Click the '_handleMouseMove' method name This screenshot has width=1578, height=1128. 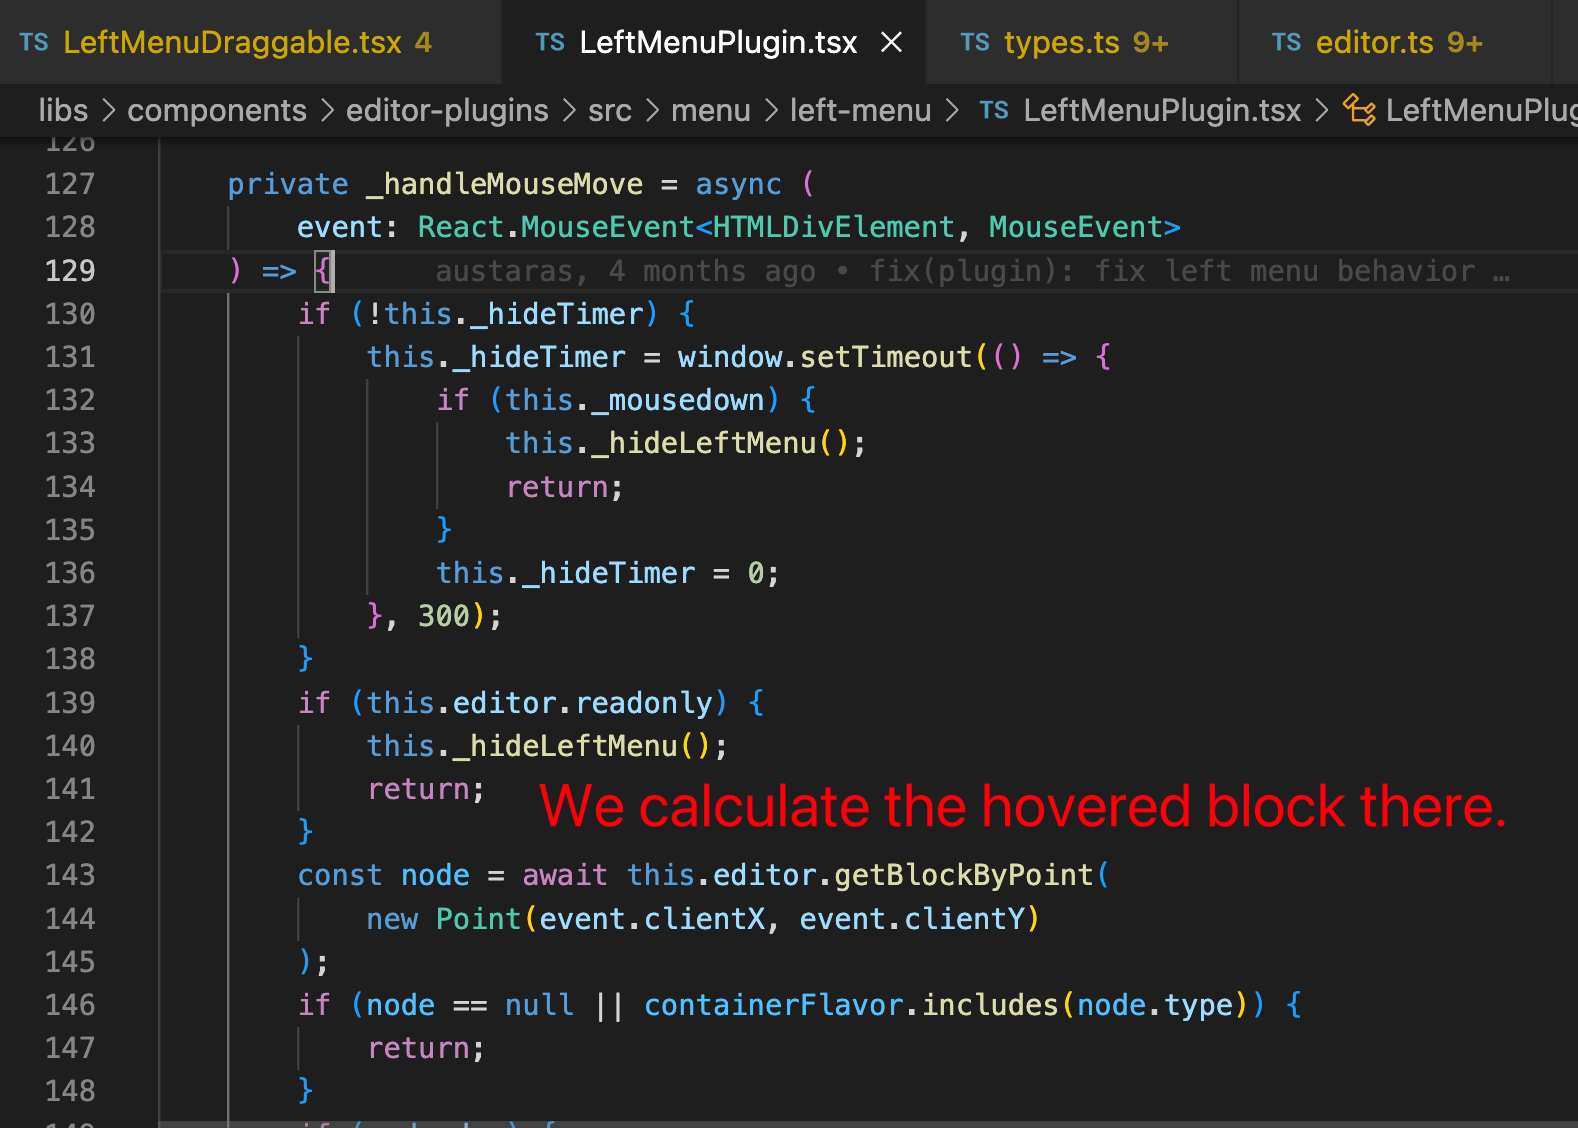(505, 184)
